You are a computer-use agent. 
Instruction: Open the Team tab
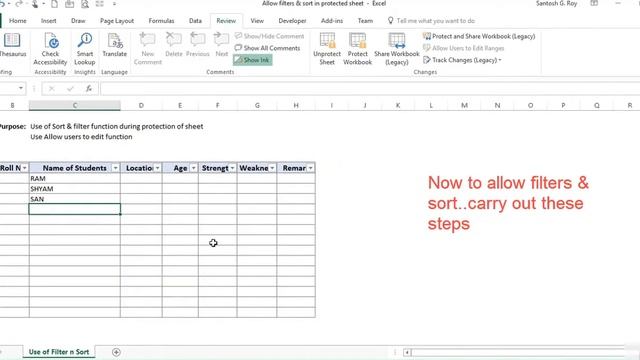[x=365, y=20]
